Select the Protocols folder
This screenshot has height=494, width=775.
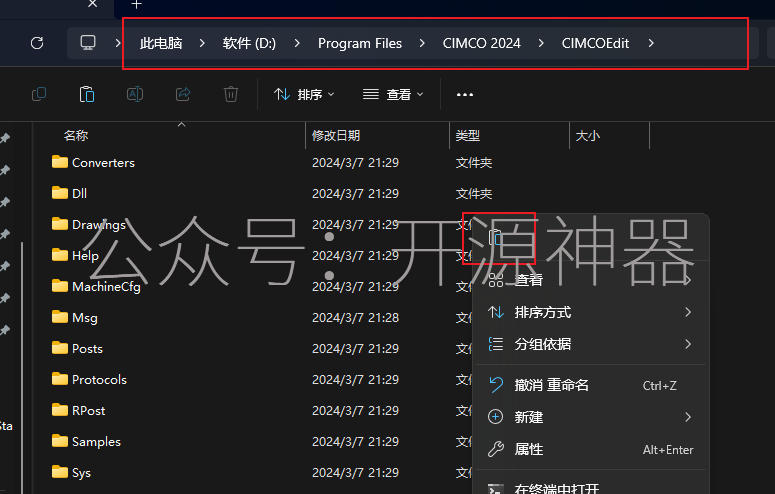(x=99, y=380)
